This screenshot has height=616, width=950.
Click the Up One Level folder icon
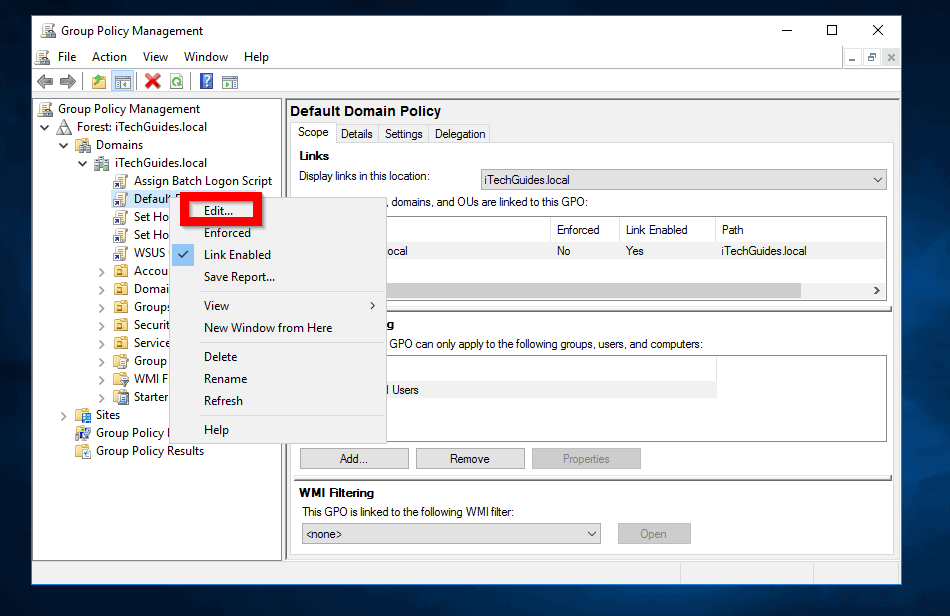click(99, 82)
